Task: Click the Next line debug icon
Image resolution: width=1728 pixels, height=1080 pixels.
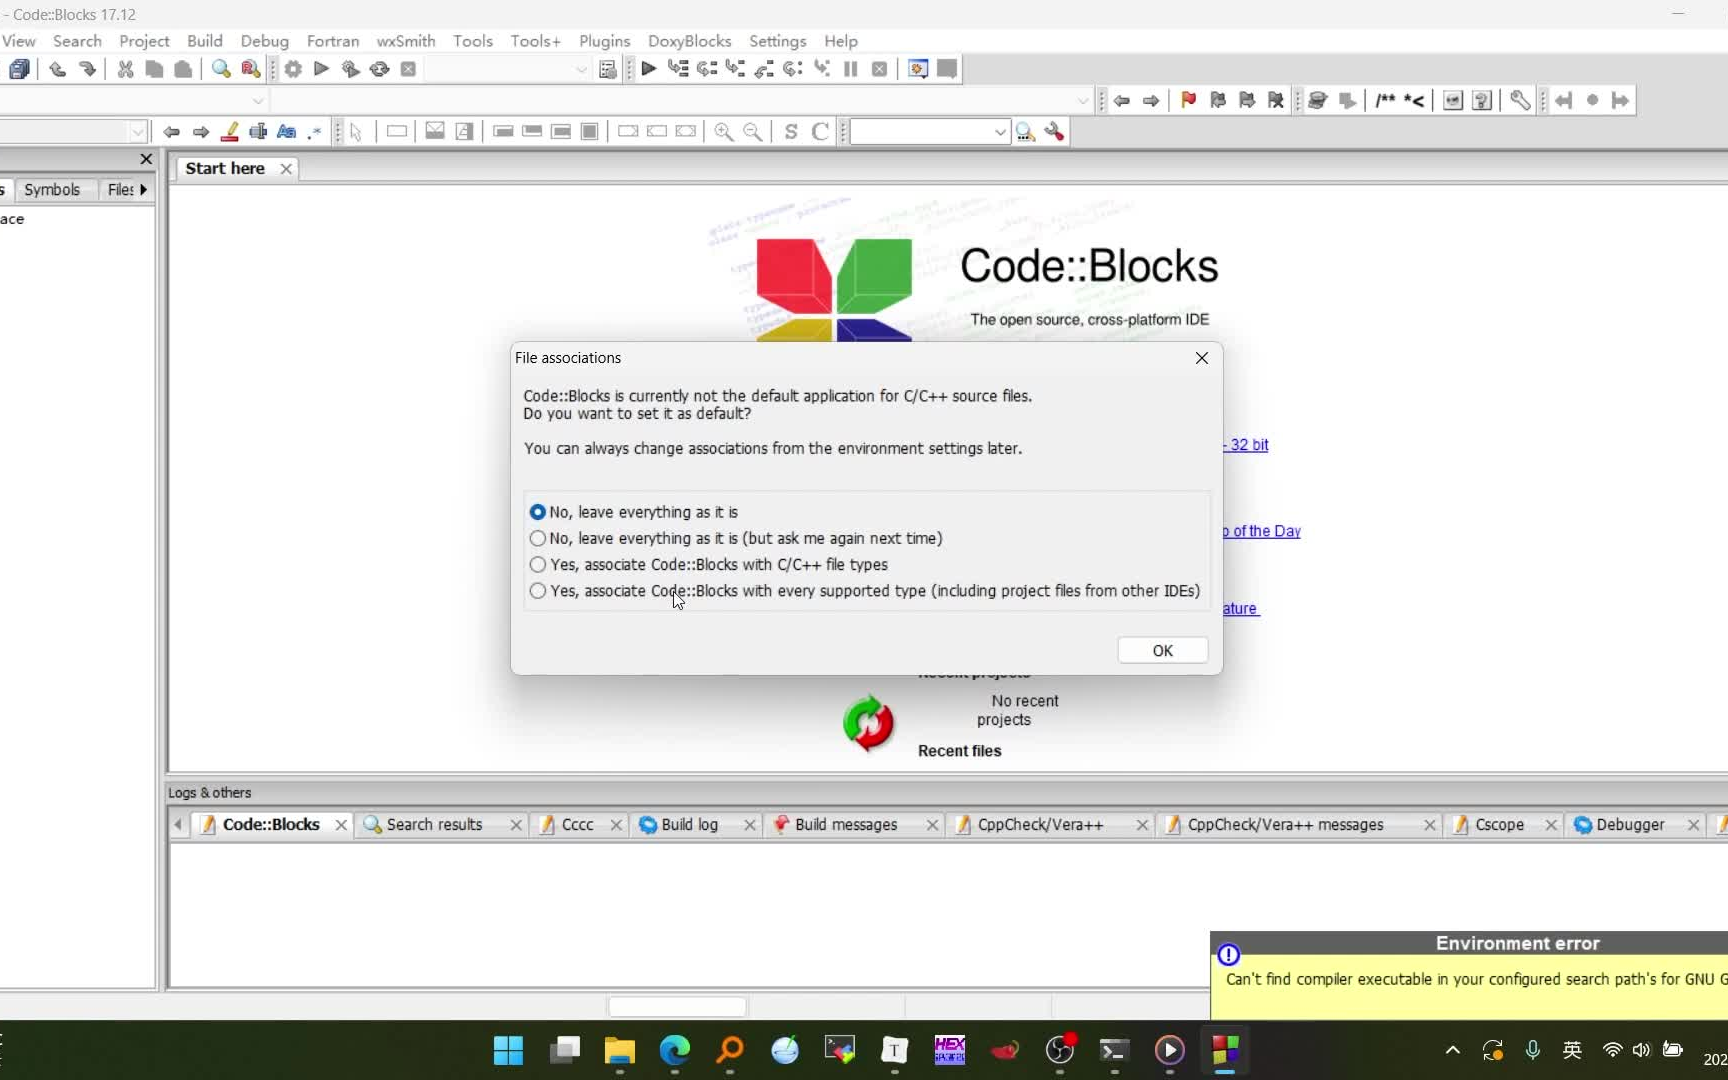Action: tap(707, 69)
